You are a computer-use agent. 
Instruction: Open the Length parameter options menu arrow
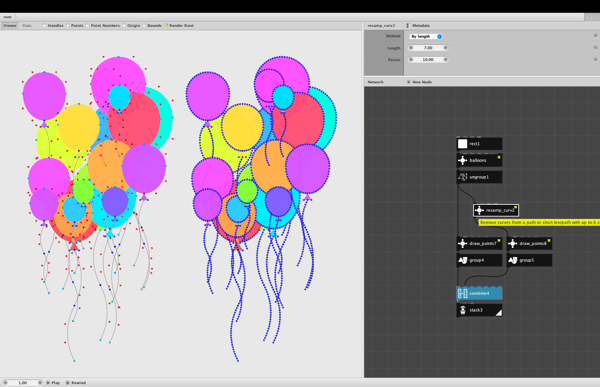click(x=595, y=47)
